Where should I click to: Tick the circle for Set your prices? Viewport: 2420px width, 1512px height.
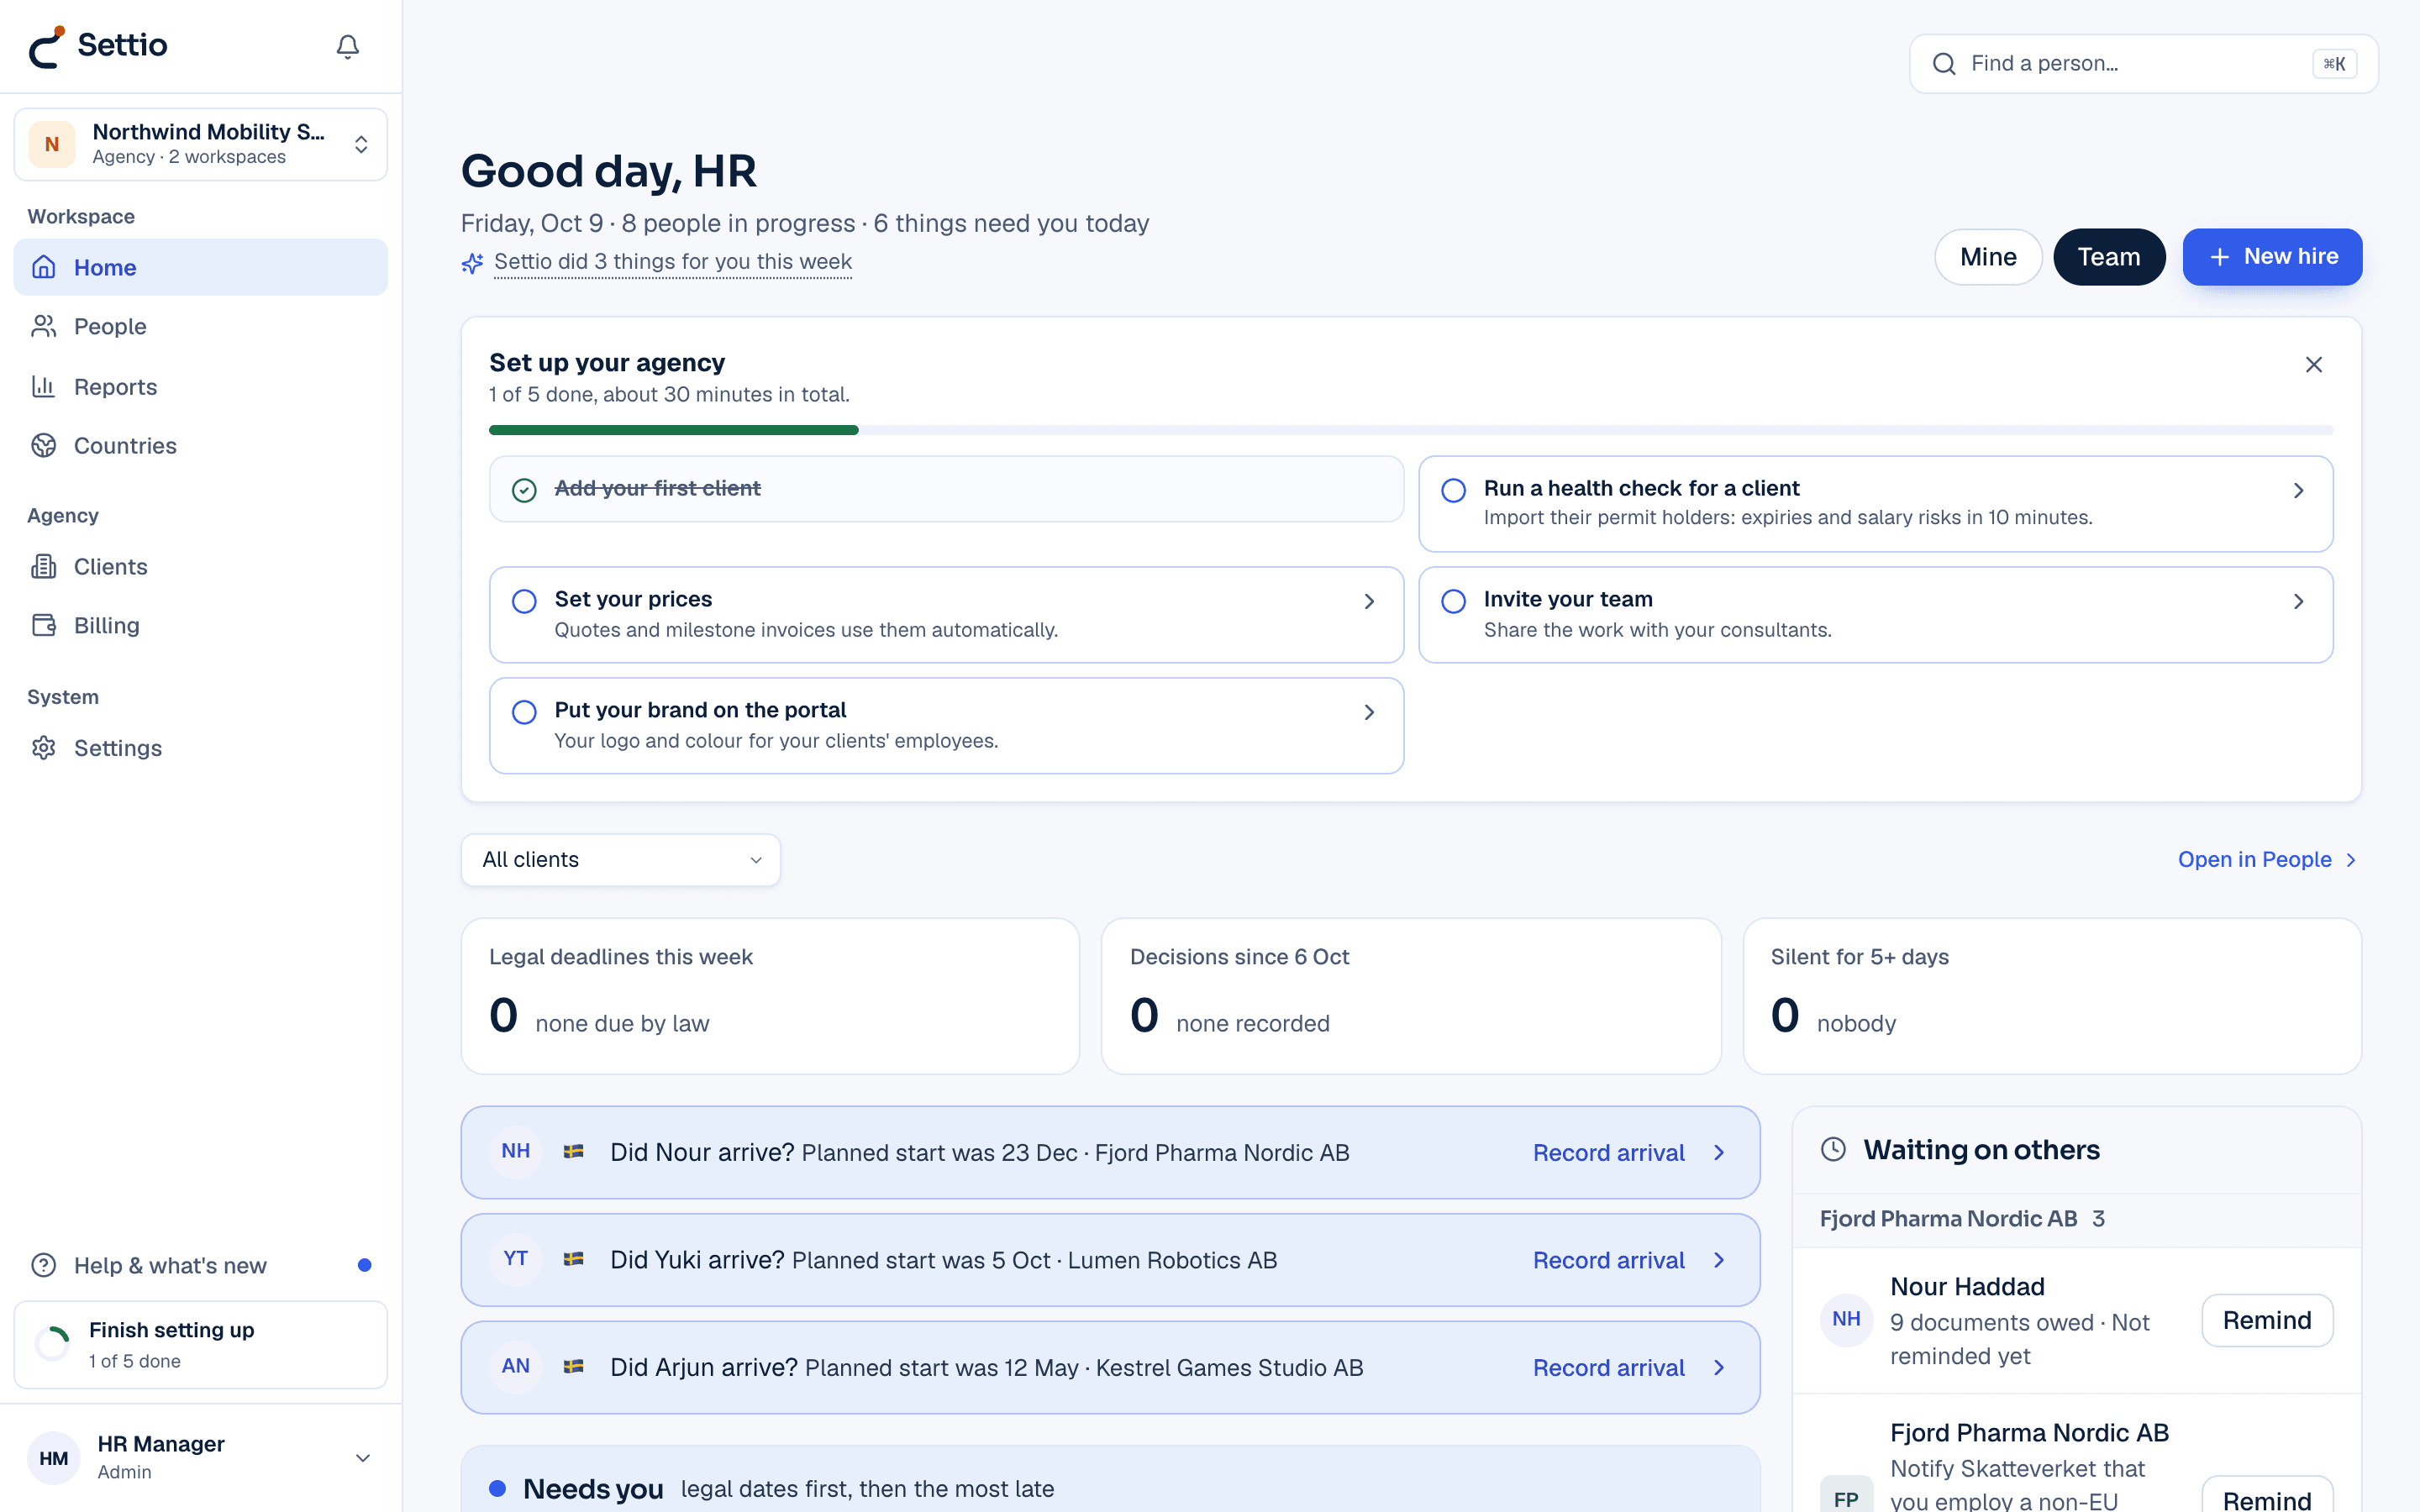click(524, 601)
